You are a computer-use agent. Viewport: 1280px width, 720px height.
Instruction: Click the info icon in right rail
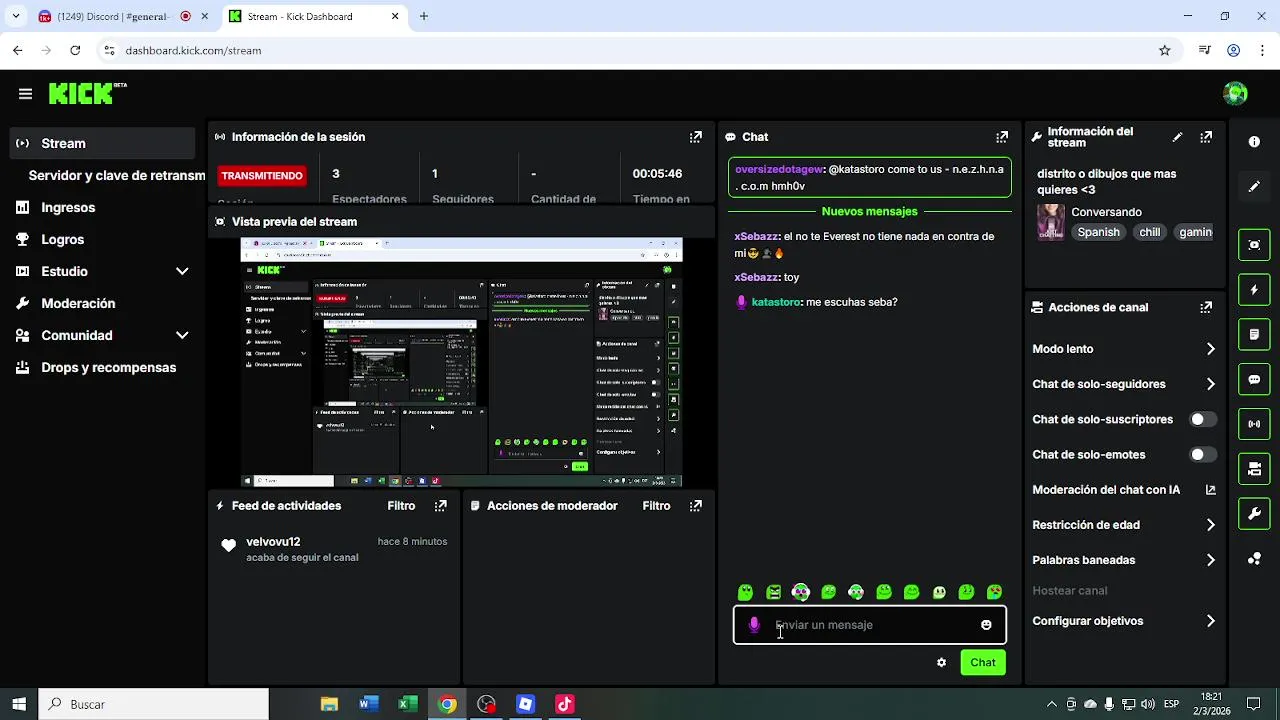pos(1254,142)
